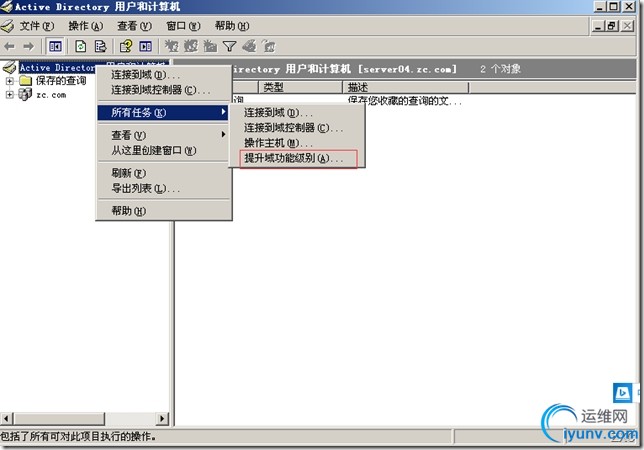Click the '2 个对象' text in header

click(500, 69)
